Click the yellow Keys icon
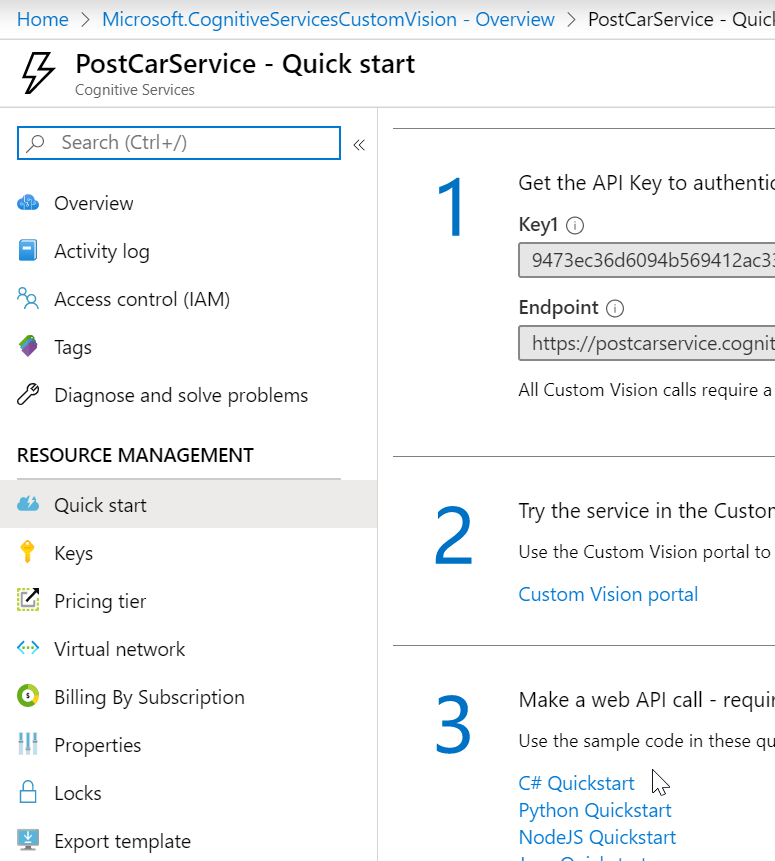The height and width of the screenshot is (861, 775). click(x=27, y=552)
